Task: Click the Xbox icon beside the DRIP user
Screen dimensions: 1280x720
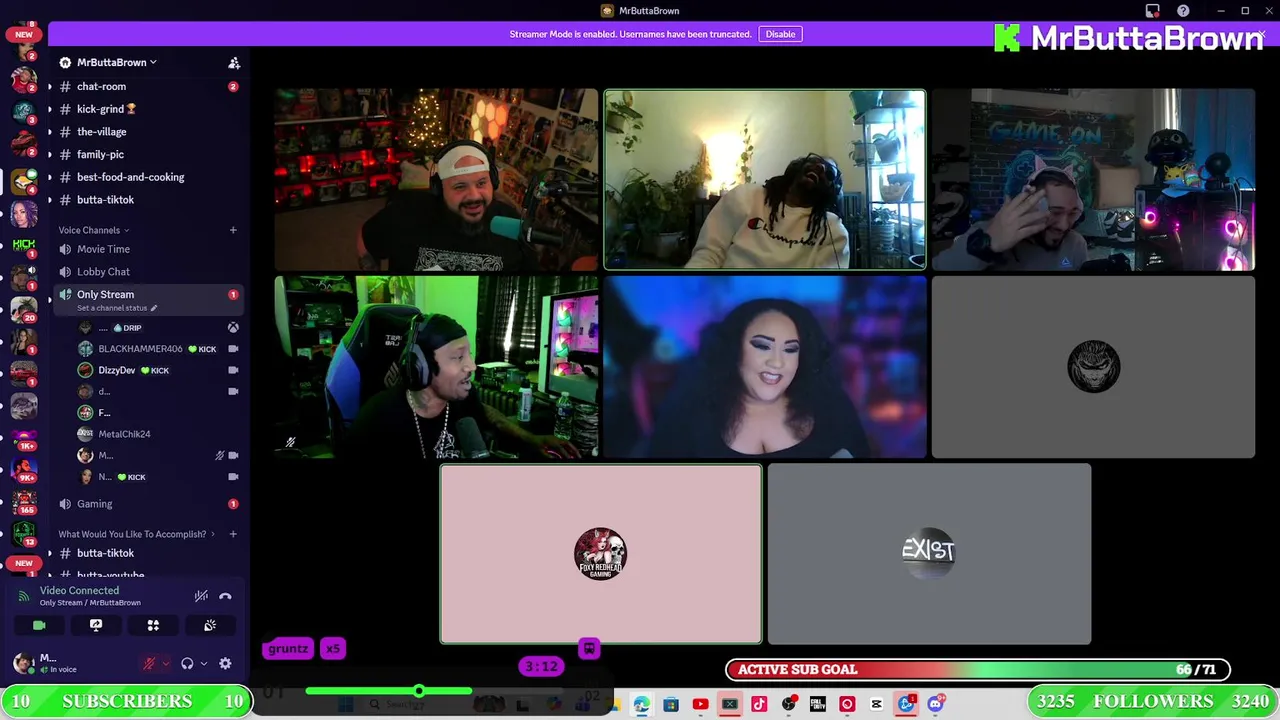Action: click(x=233, y=327)
